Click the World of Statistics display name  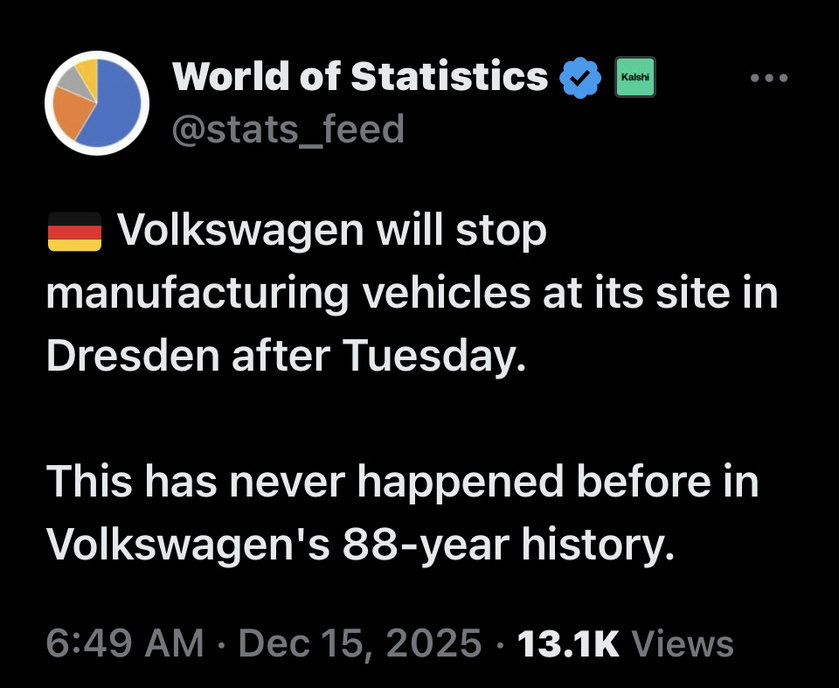click(360, 77)
